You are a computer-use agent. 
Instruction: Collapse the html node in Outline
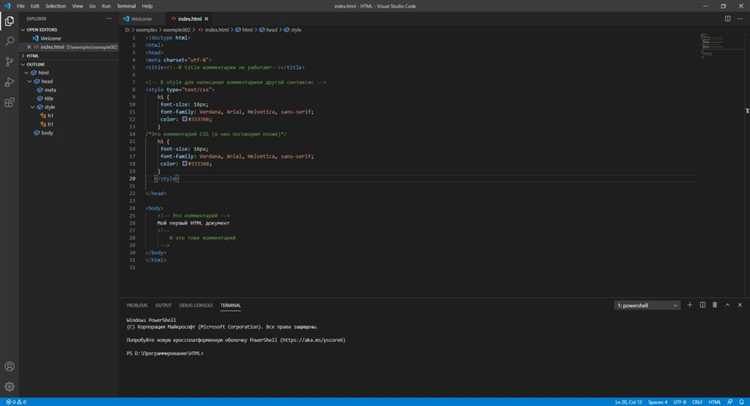[27, 73]
